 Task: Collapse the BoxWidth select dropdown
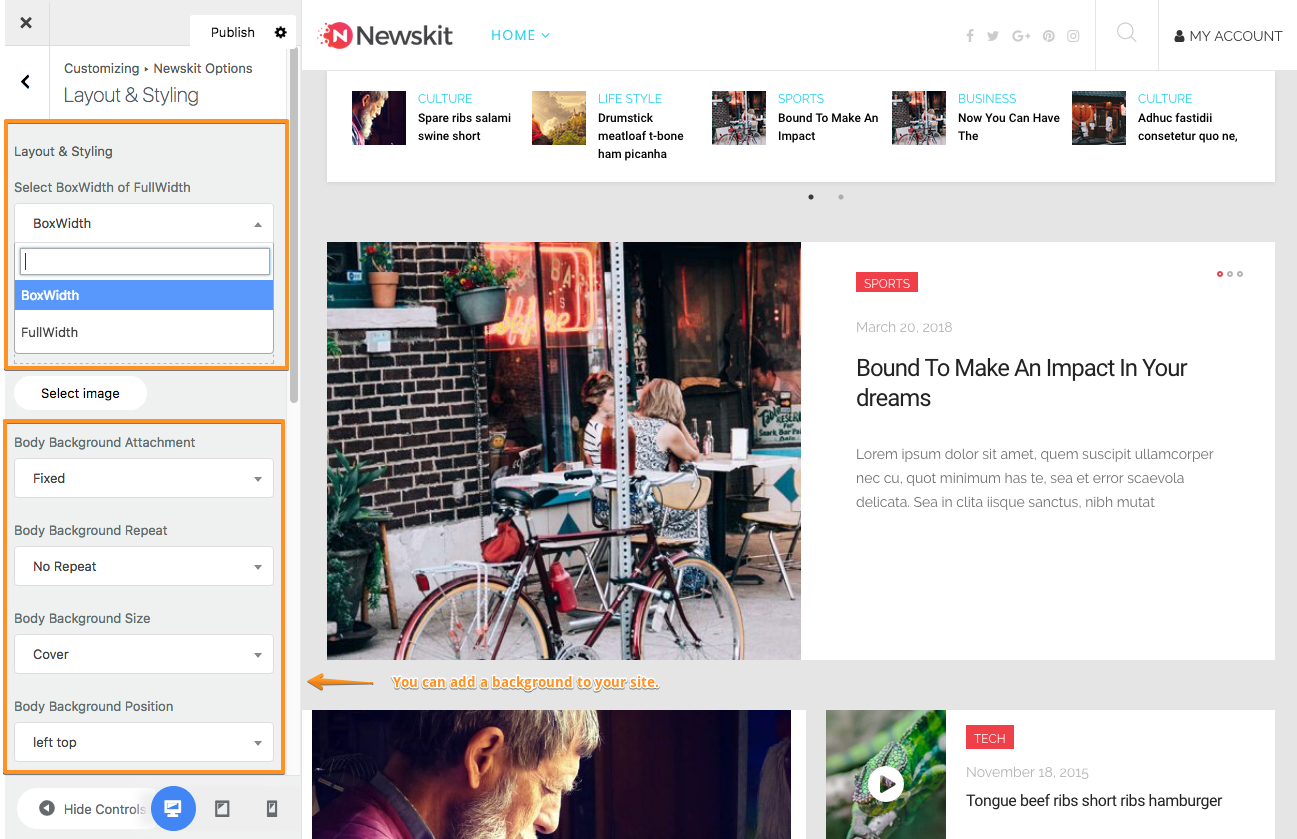(x=144, y=223)
